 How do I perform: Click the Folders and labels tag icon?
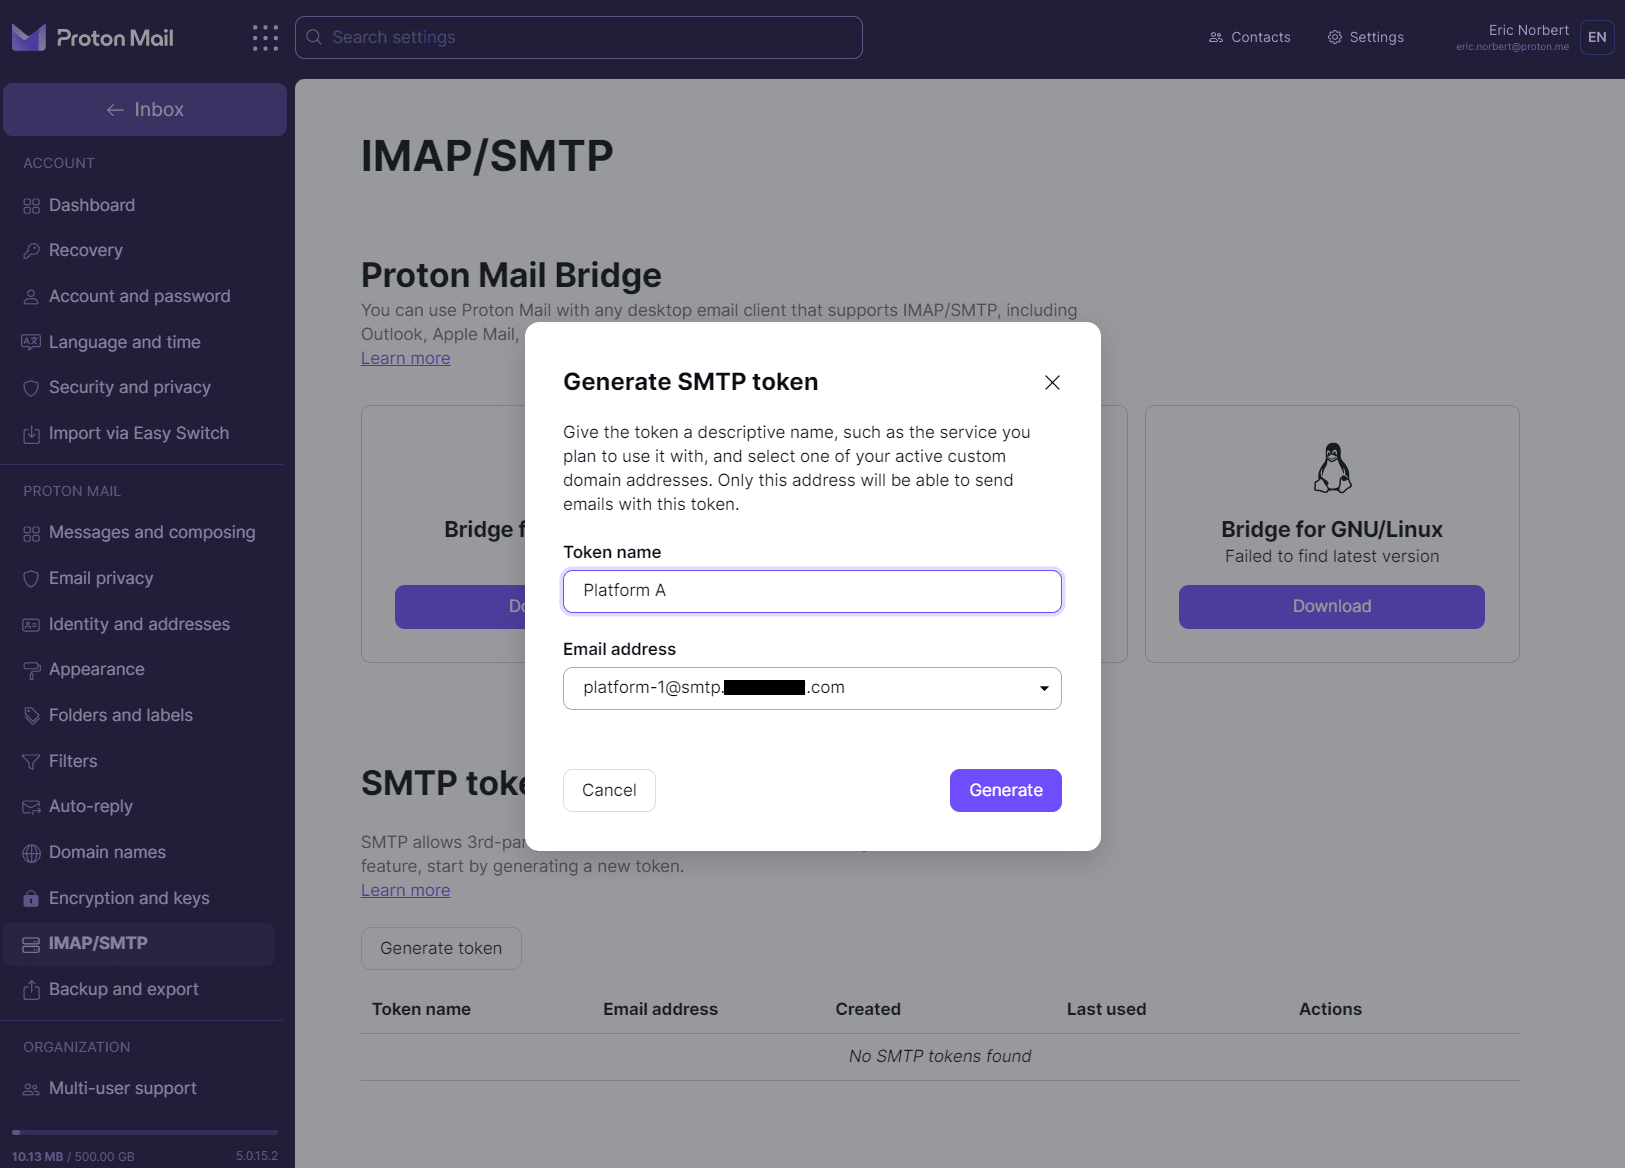31,715
